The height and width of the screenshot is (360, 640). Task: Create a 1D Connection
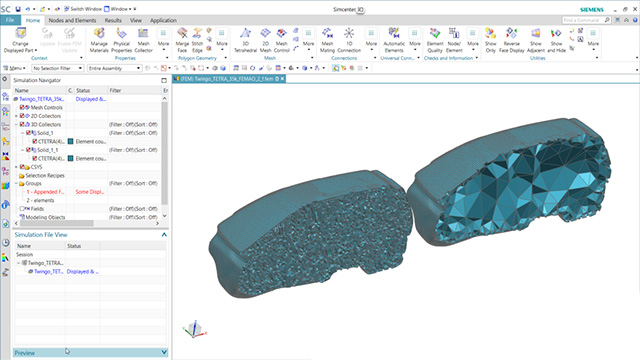pos(349,40)
